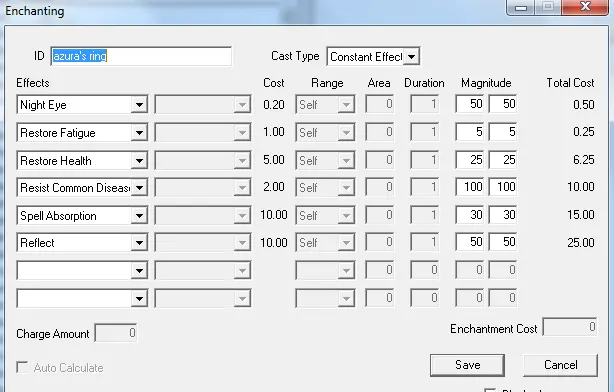
Task: Click the Enchantment Cost field
Action: [x=570, y=327]
